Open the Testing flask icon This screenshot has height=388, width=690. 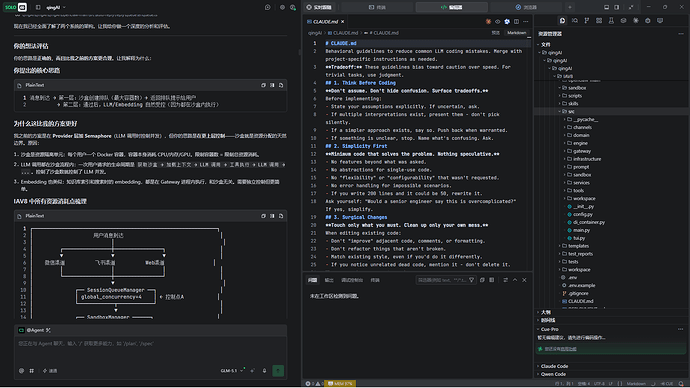tap(611, 21)
